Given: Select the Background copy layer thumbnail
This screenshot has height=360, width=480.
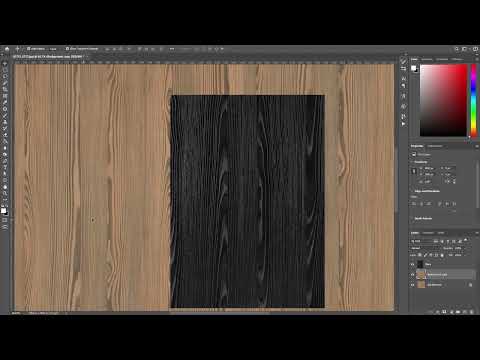Looking at the screenshot, I should (421, 275).
